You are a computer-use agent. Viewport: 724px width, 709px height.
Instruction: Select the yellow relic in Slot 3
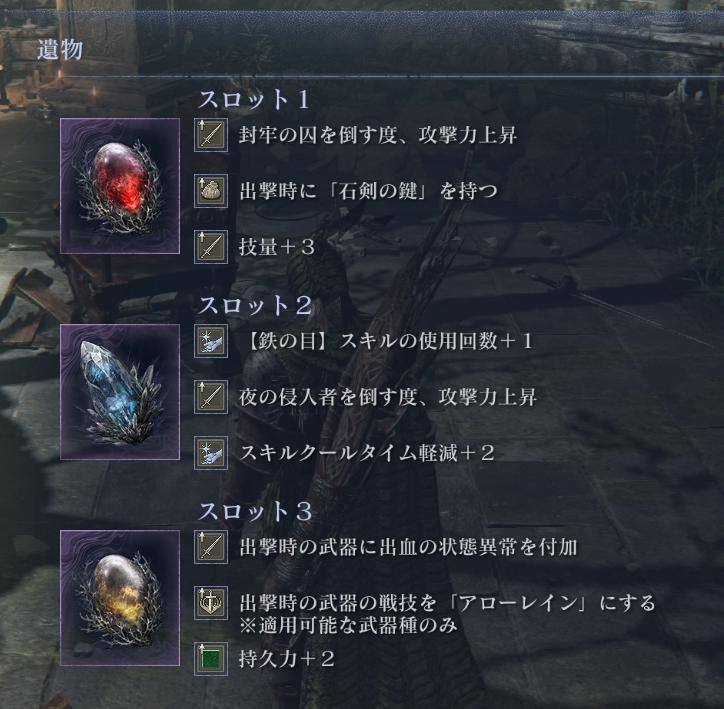(x=120, y=598)
